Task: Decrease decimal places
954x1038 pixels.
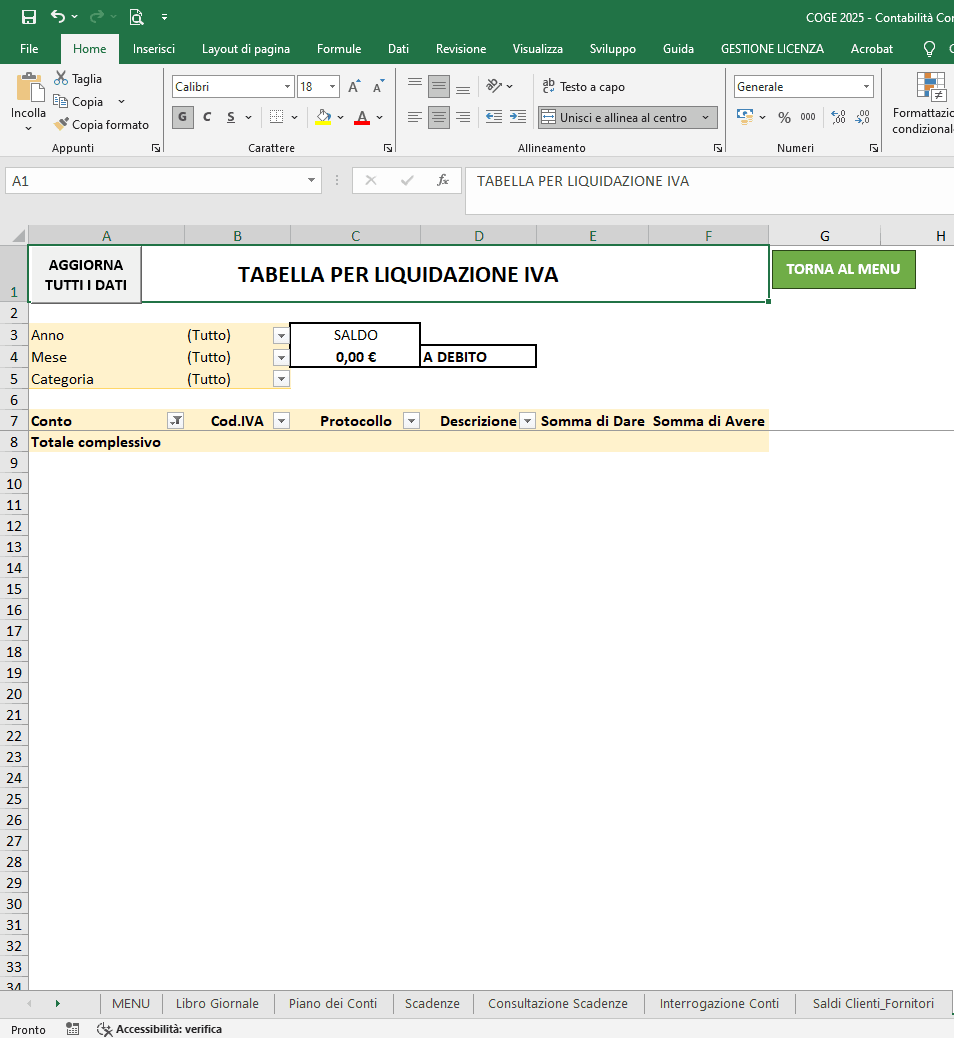Action: coord(863,117)
